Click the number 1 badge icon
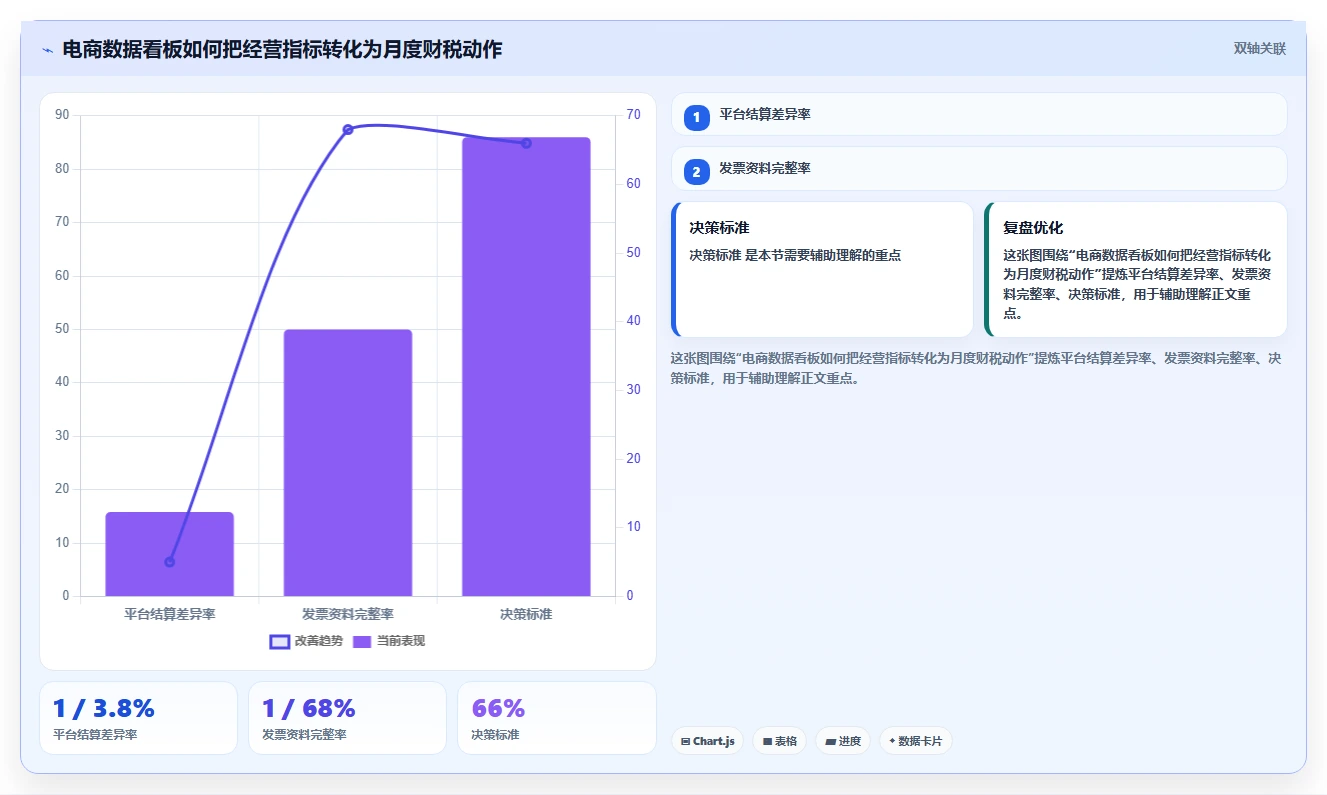 pyautogui.click(x=697, y=118)
